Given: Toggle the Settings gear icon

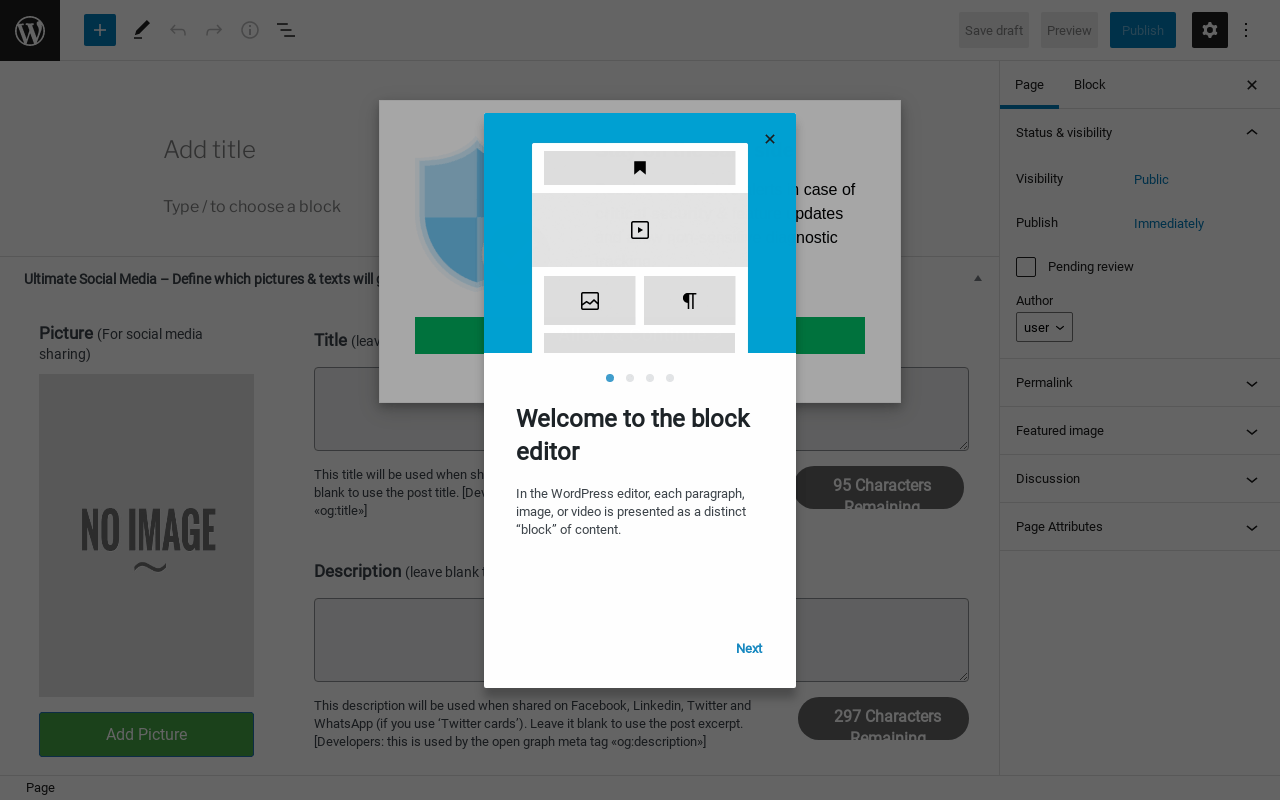Looking at the screenshot, I should pyautogui.click(x=1210, y=30).
